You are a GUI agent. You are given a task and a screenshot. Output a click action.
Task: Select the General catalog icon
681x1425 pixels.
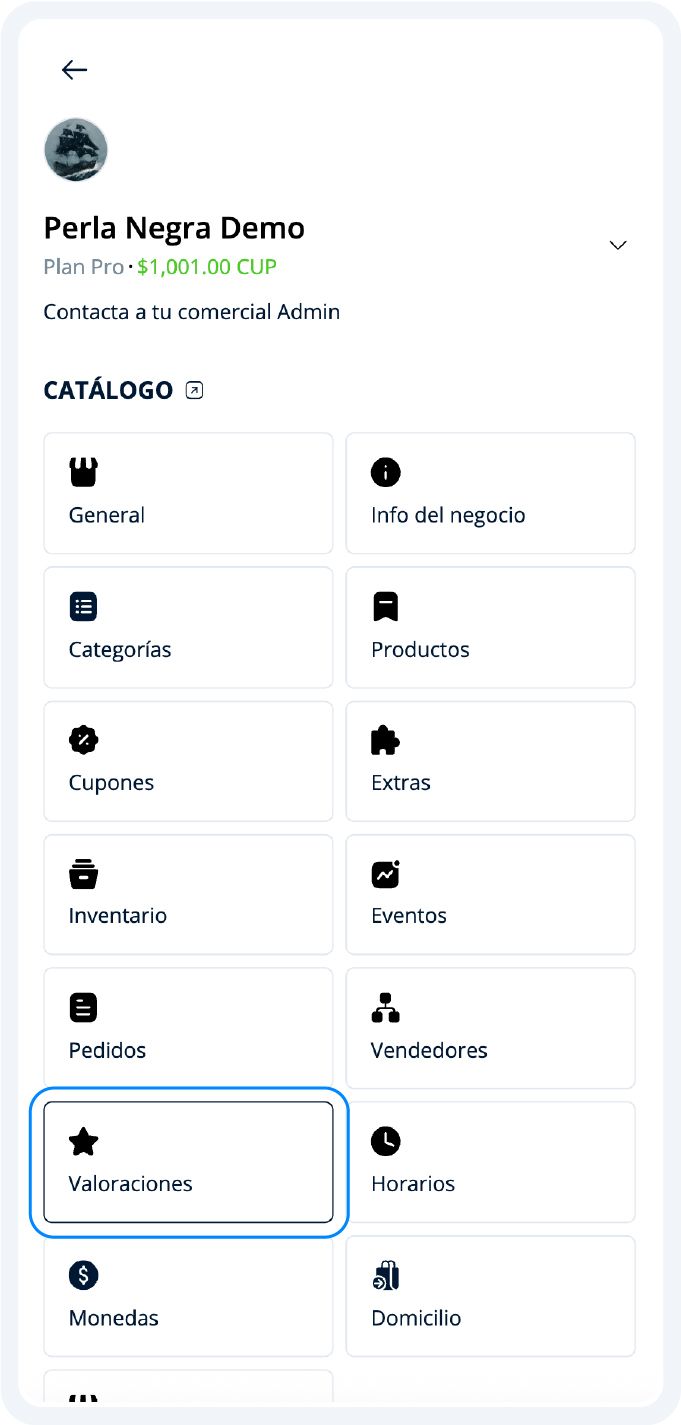click(84, 472)
